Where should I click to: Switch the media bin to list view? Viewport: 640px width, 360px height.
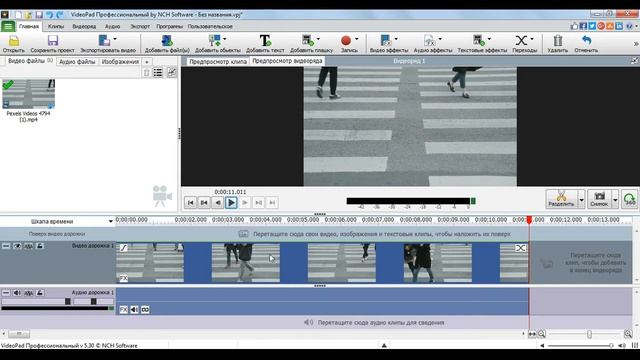158,73
